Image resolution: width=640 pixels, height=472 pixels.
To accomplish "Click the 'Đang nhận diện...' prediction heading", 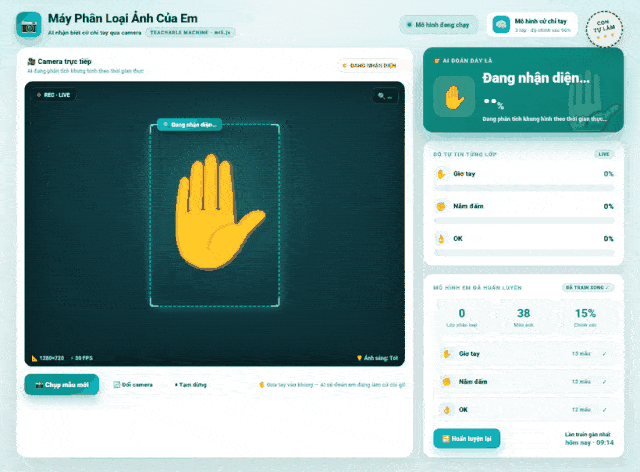I will click(536, 78).
